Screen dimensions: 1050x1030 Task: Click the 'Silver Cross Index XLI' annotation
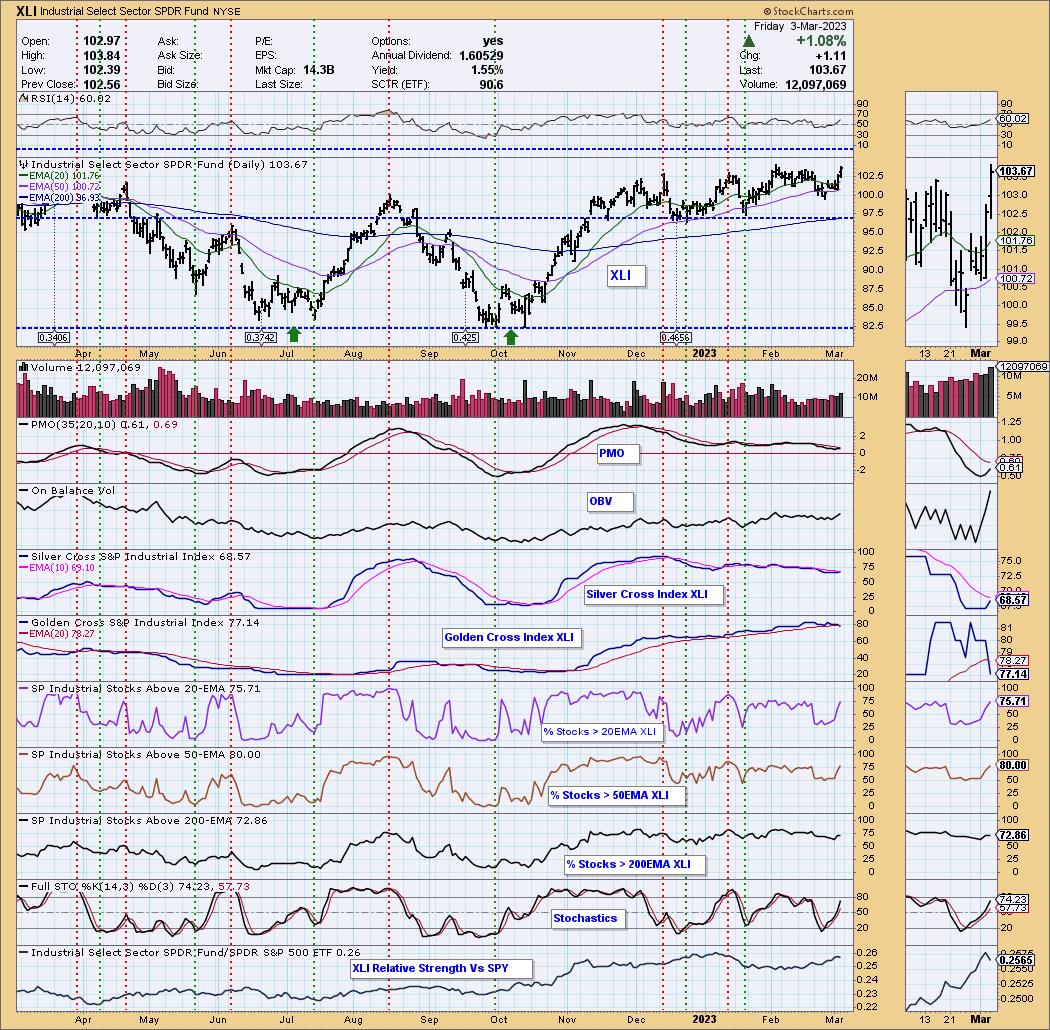pos(654,594)
